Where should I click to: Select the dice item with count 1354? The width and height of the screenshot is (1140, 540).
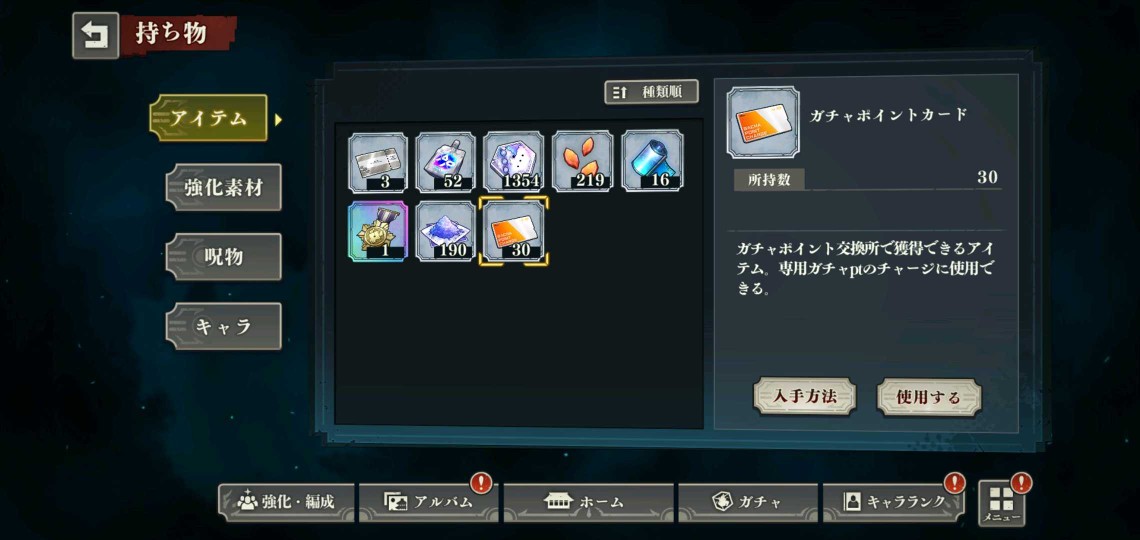[x=513, y=161]
